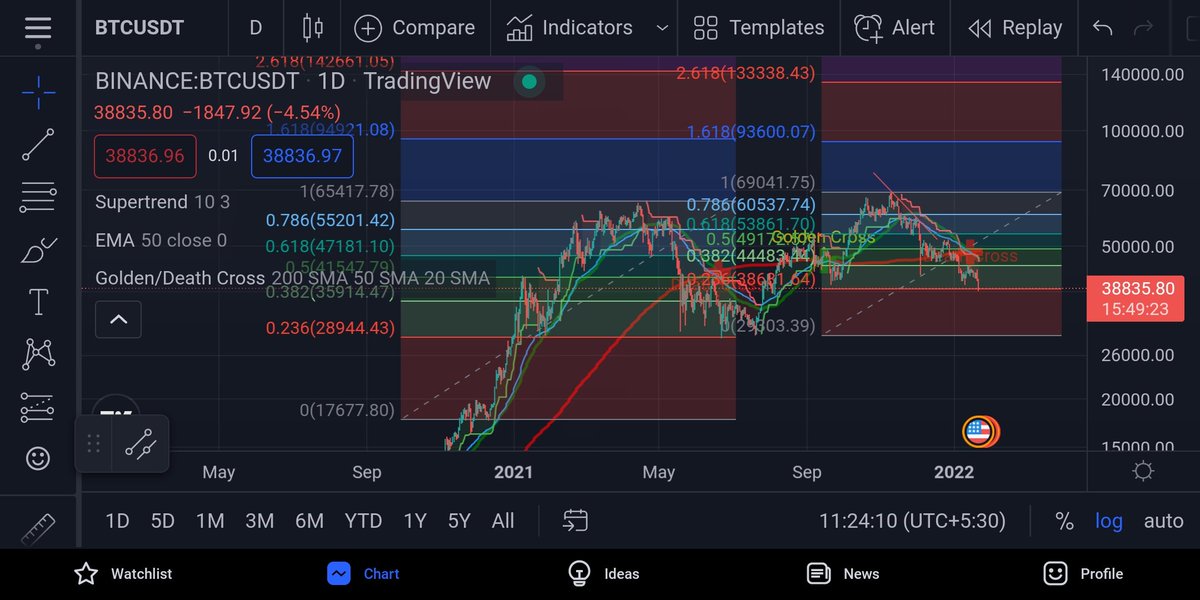1200x600 pixels.
Task: Select the Supertrend 10 3 indicator
Action: 162,202
